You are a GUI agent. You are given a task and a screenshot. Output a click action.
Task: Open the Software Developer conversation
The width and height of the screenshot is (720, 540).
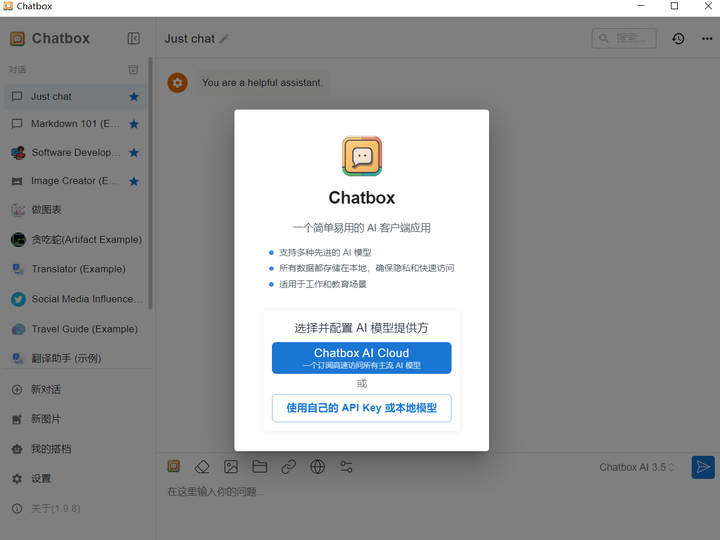(76, 152)
